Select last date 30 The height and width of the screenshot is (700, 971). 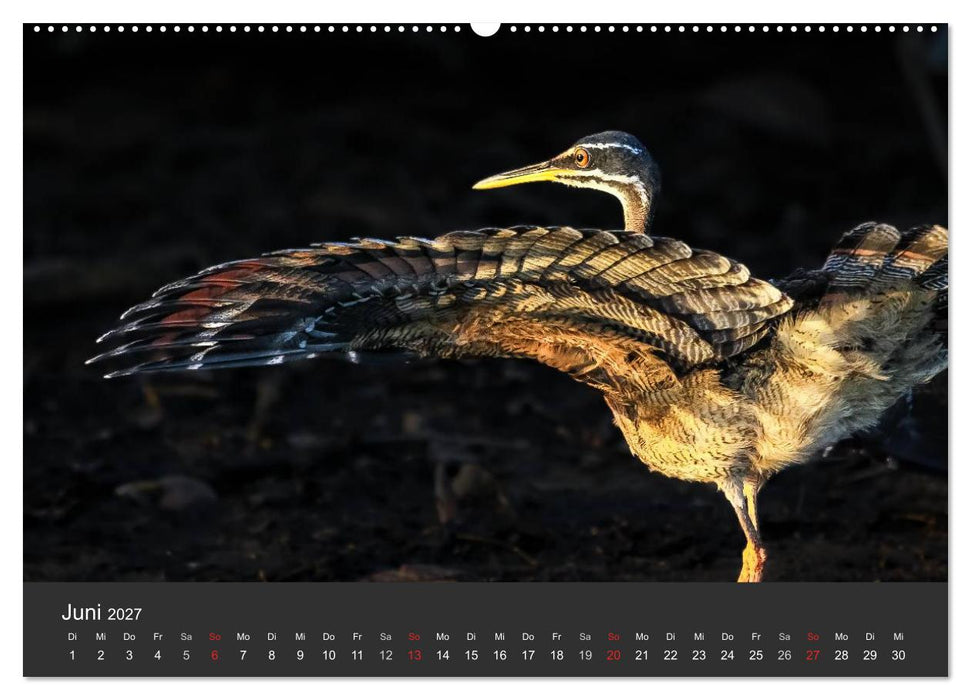click(899, 655)
